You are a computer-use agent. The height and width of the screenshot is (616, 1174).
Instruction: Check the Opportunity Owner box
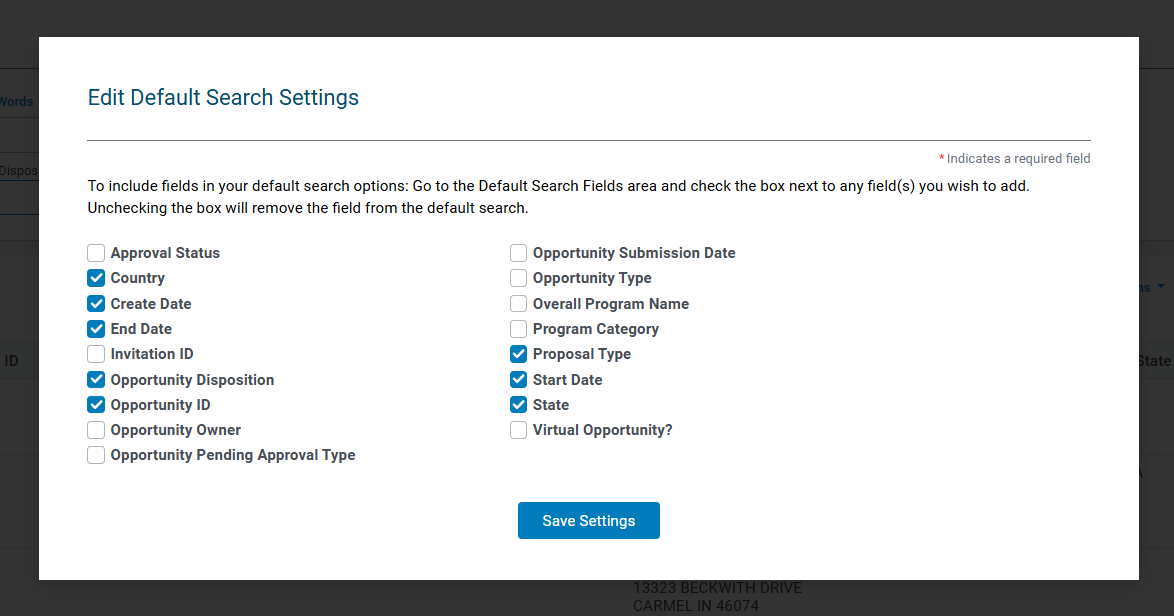pyautogui.click(x=96, y=430)
